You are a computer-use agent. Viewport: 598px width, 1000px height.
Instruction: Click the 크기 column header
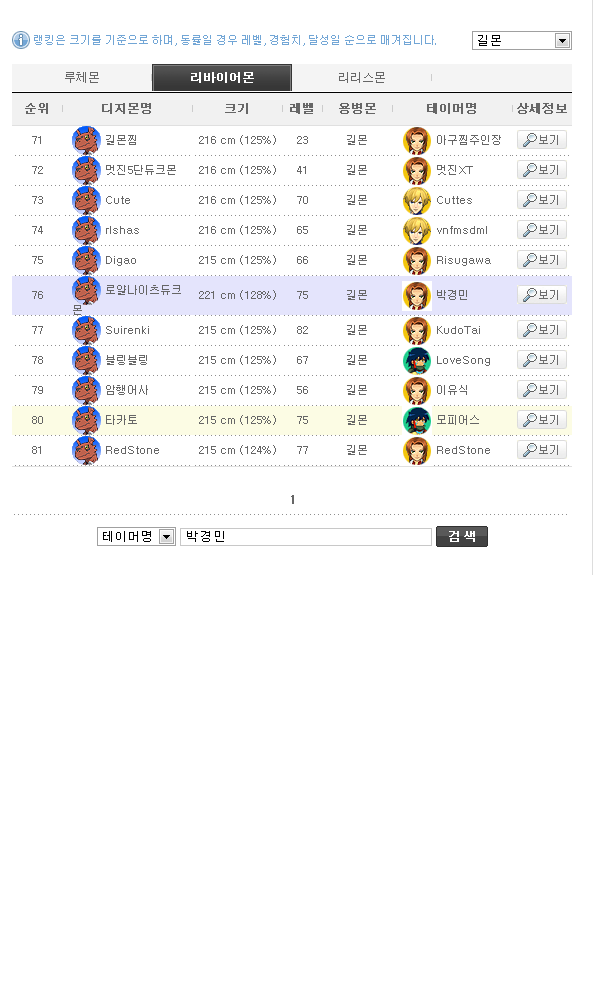pos(237,109)
